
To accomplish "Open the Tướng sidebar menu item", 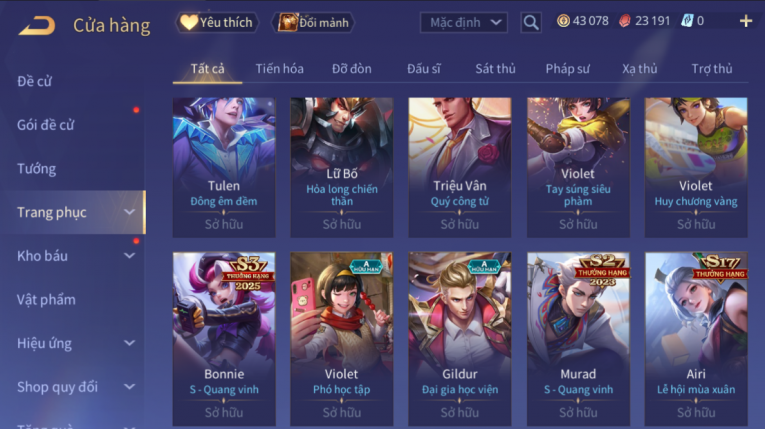I will 37,169.
